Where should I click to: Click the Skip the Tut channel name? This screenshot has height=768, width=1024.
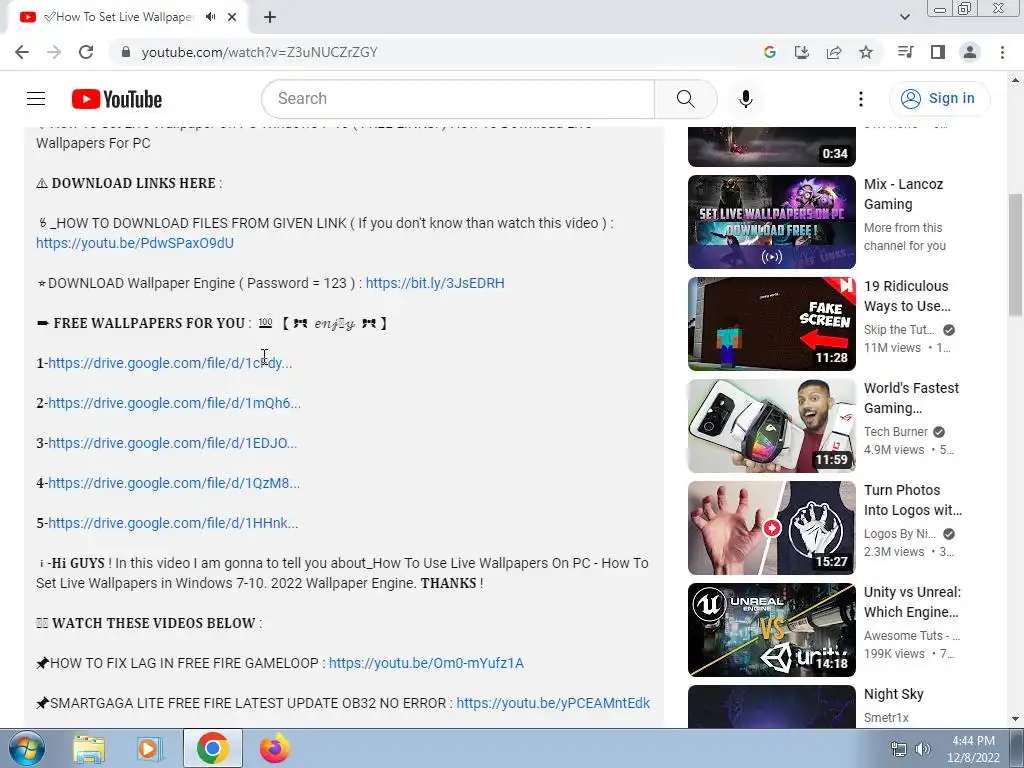click(899, 330)
